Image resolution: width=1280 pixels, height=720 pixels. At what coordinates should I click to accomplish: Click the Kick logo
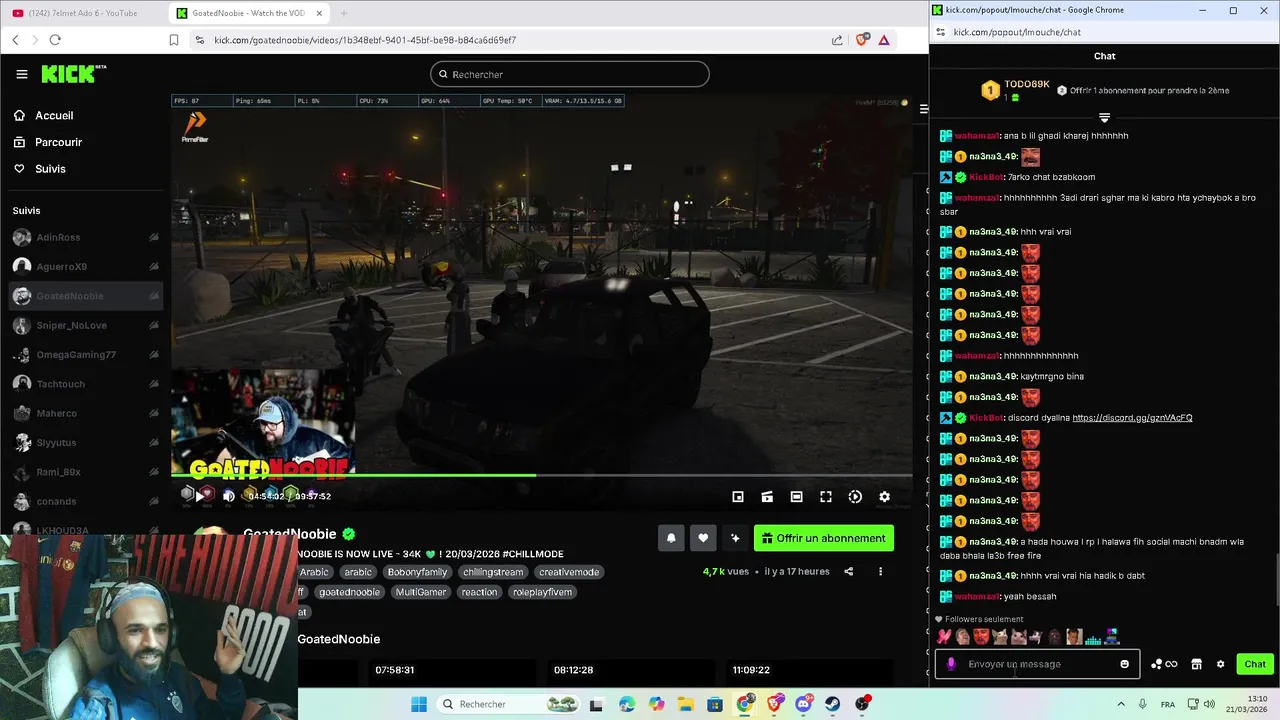(73, 74)
